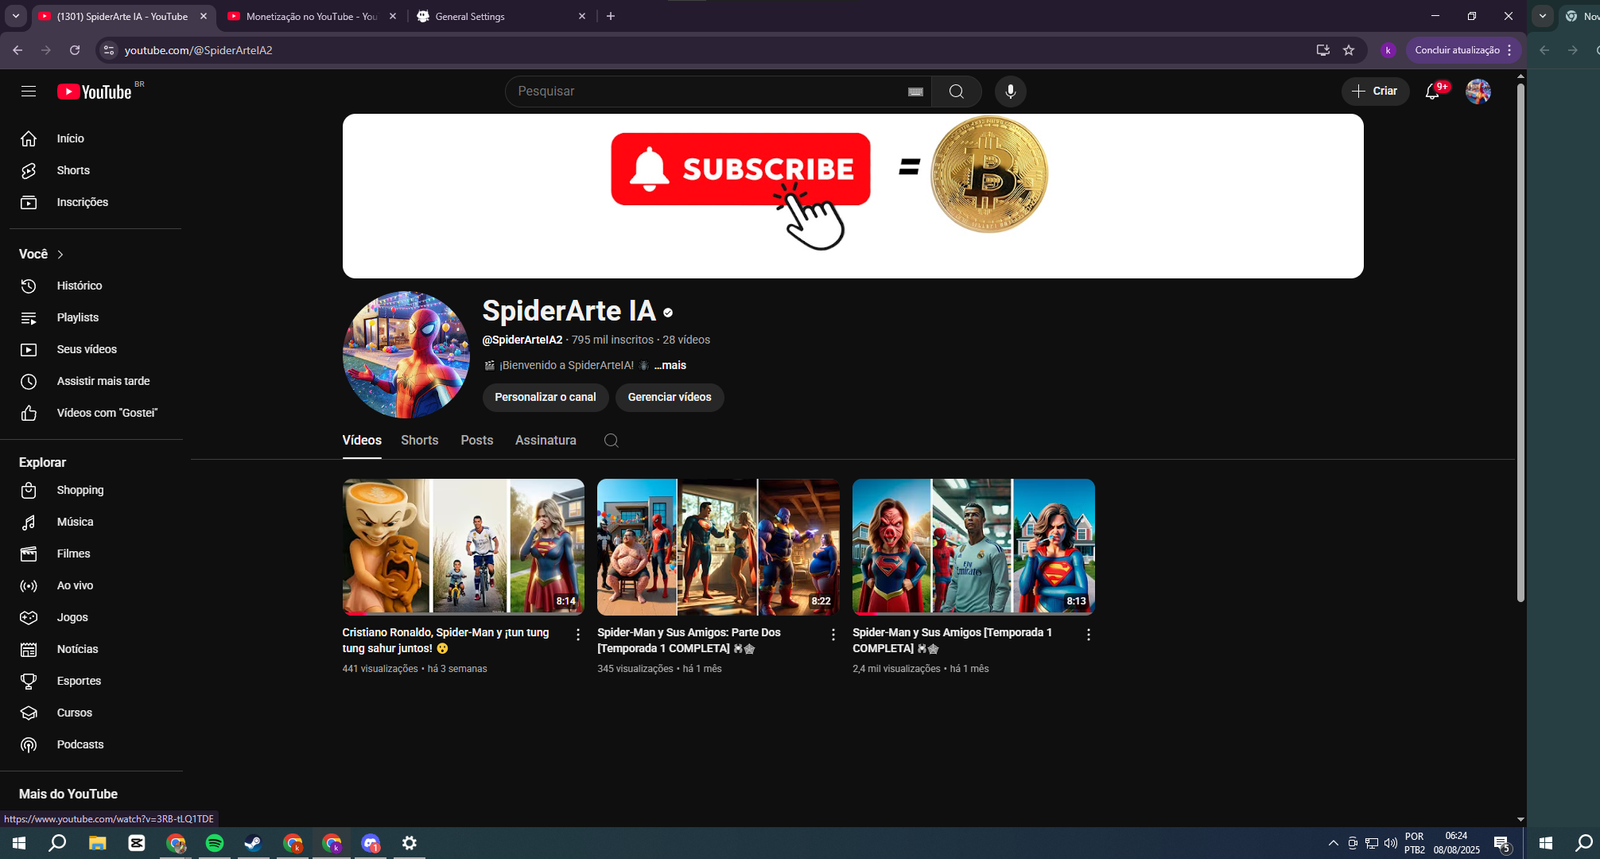The height and width of the screenshot is (859, 1600).
Task: Open Spider-Man y Sus Amigos: Parte Dos title
Action: 689,641
